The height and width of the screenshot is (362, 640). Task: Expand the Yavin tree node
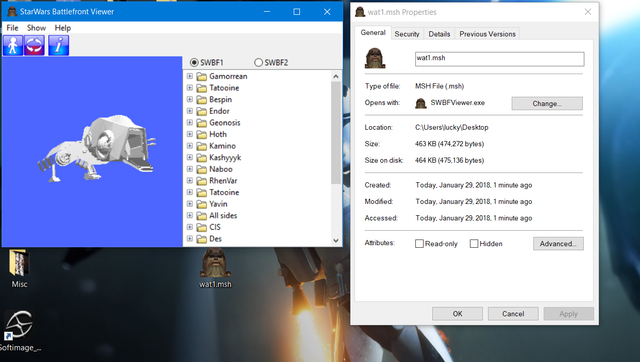(x=190, y=204)
